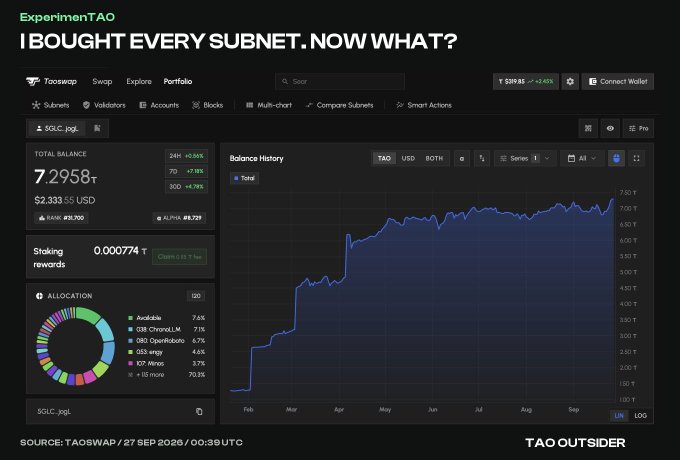Click the RANK #31,700 badge
This screenshot has height=460, width=680.
(61, 218)
